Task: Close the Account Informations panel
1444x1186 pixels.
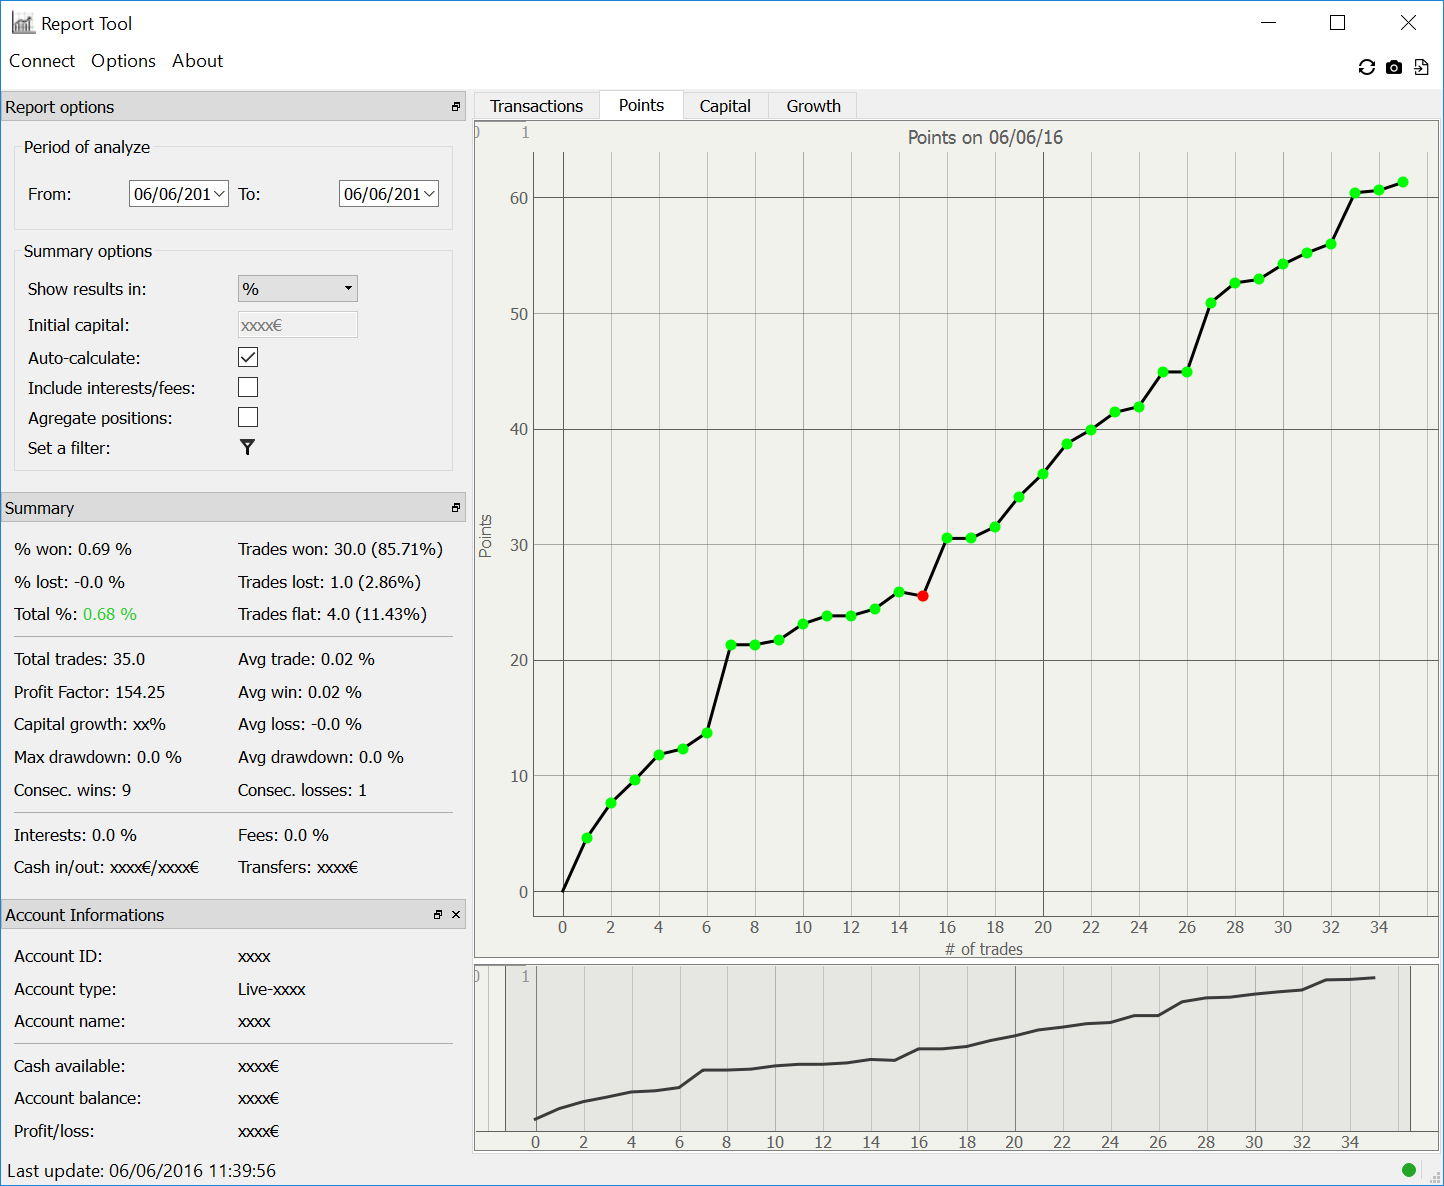Action: (456, 915)
